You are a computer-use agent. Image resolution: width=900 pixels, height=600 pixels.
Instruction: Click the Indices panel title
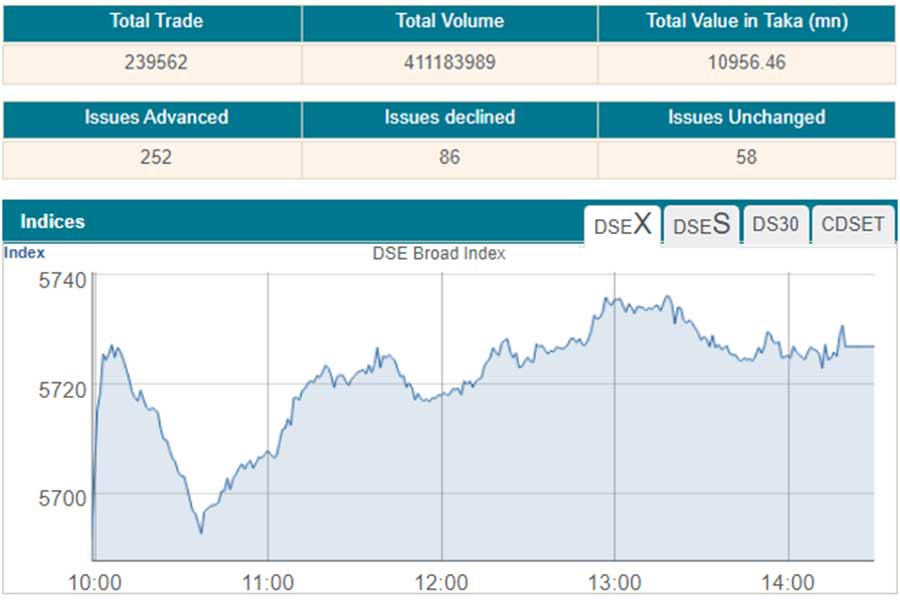[x=53, y=222]
